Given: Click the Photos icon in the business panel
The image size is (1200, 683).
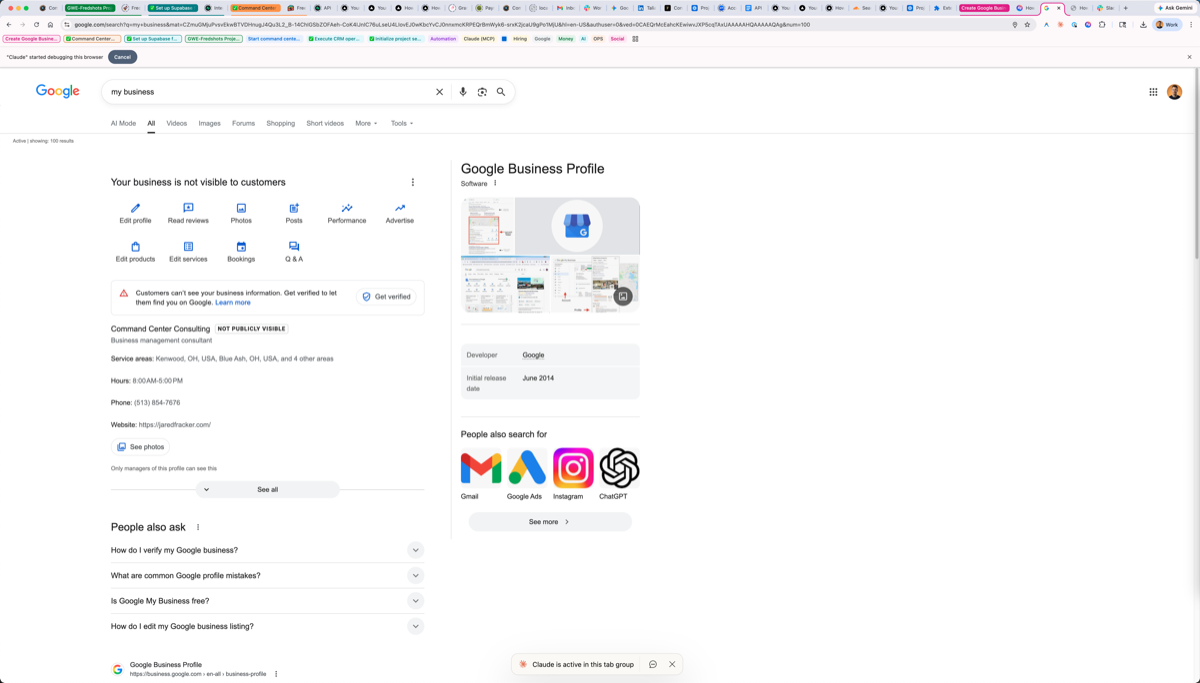Looking at the screenshot, I should [x=241, y=207].
